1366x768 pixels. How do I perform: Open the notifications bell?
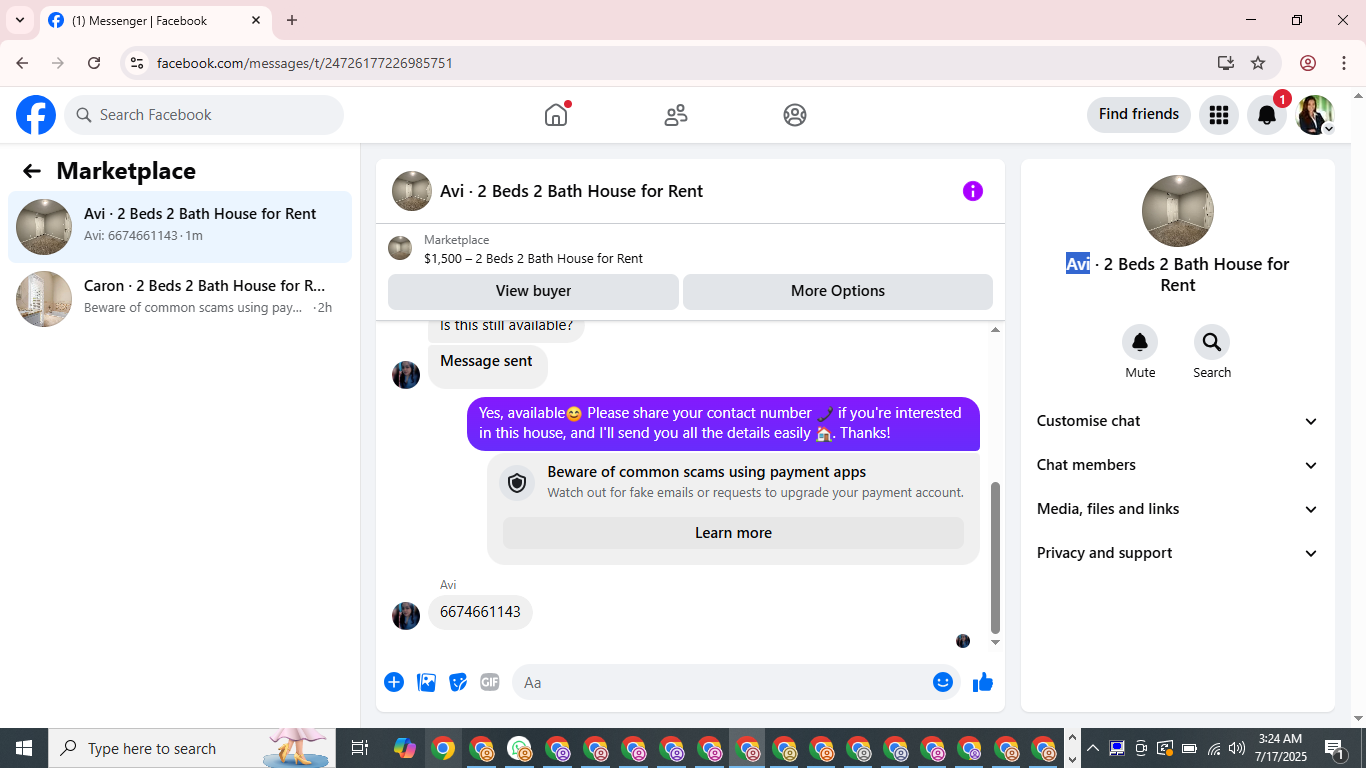point(1266,115)
